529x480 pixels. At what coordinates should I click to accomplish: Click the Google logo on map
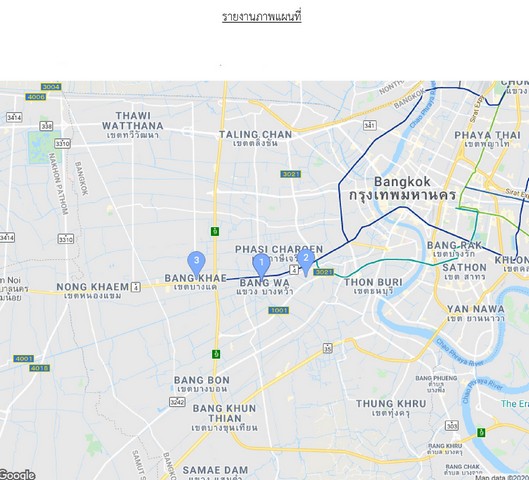[x=18, y=475]
